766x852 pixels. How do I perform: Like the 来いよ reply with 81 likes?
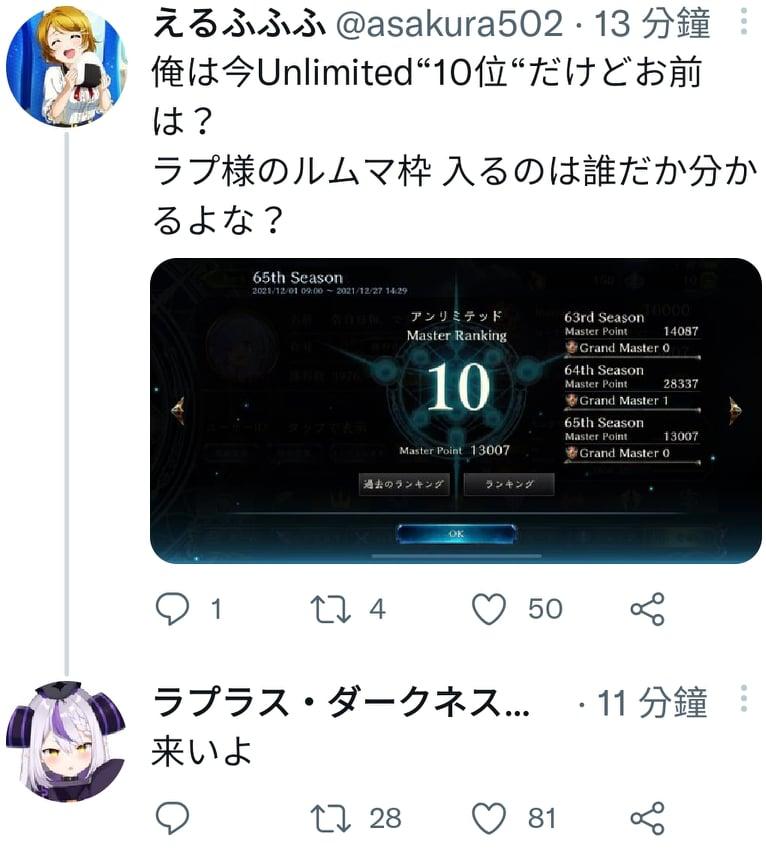[489, 817]
